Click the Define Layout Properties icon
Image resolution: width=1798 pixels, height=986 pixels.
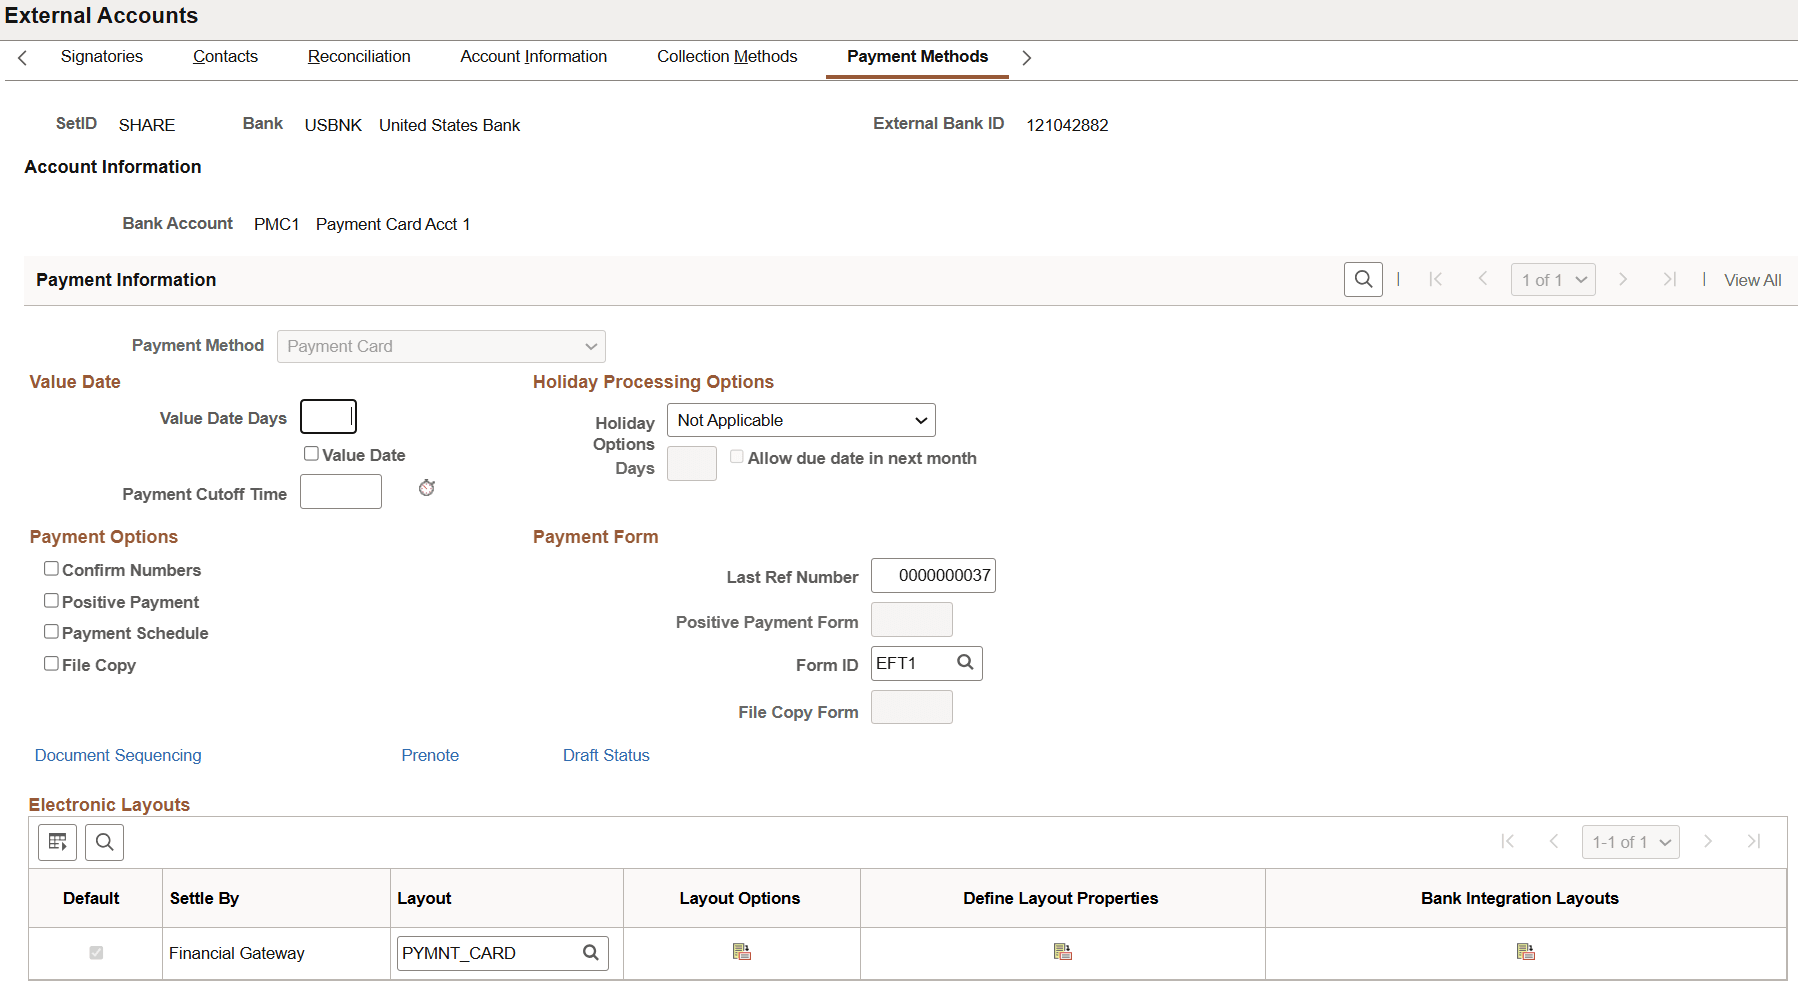click(1061, 951)
